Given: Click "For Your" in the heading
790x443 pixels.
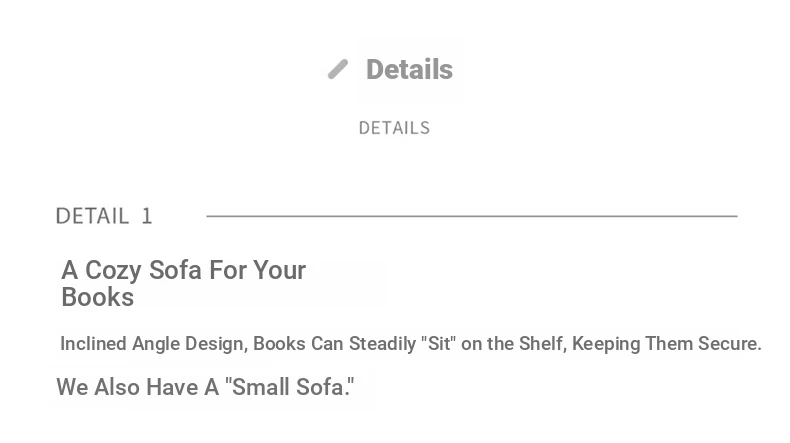Looking at the screenshot, I should (257, 270).
